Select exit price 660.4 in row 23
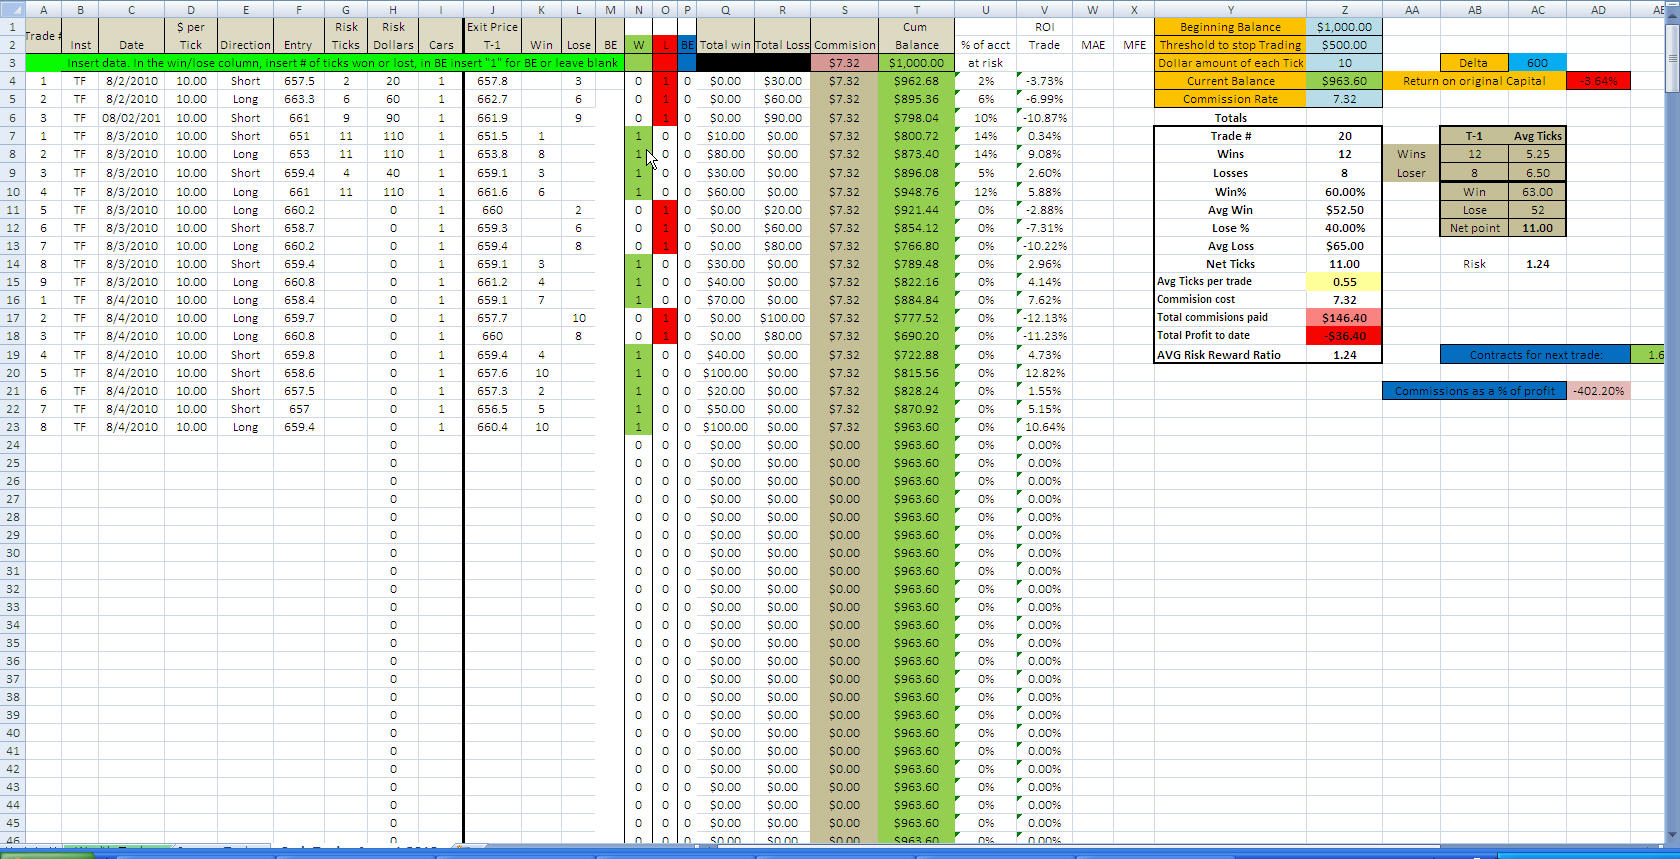The height and width of the screenshot is (859, 1680). pos(492,427)
